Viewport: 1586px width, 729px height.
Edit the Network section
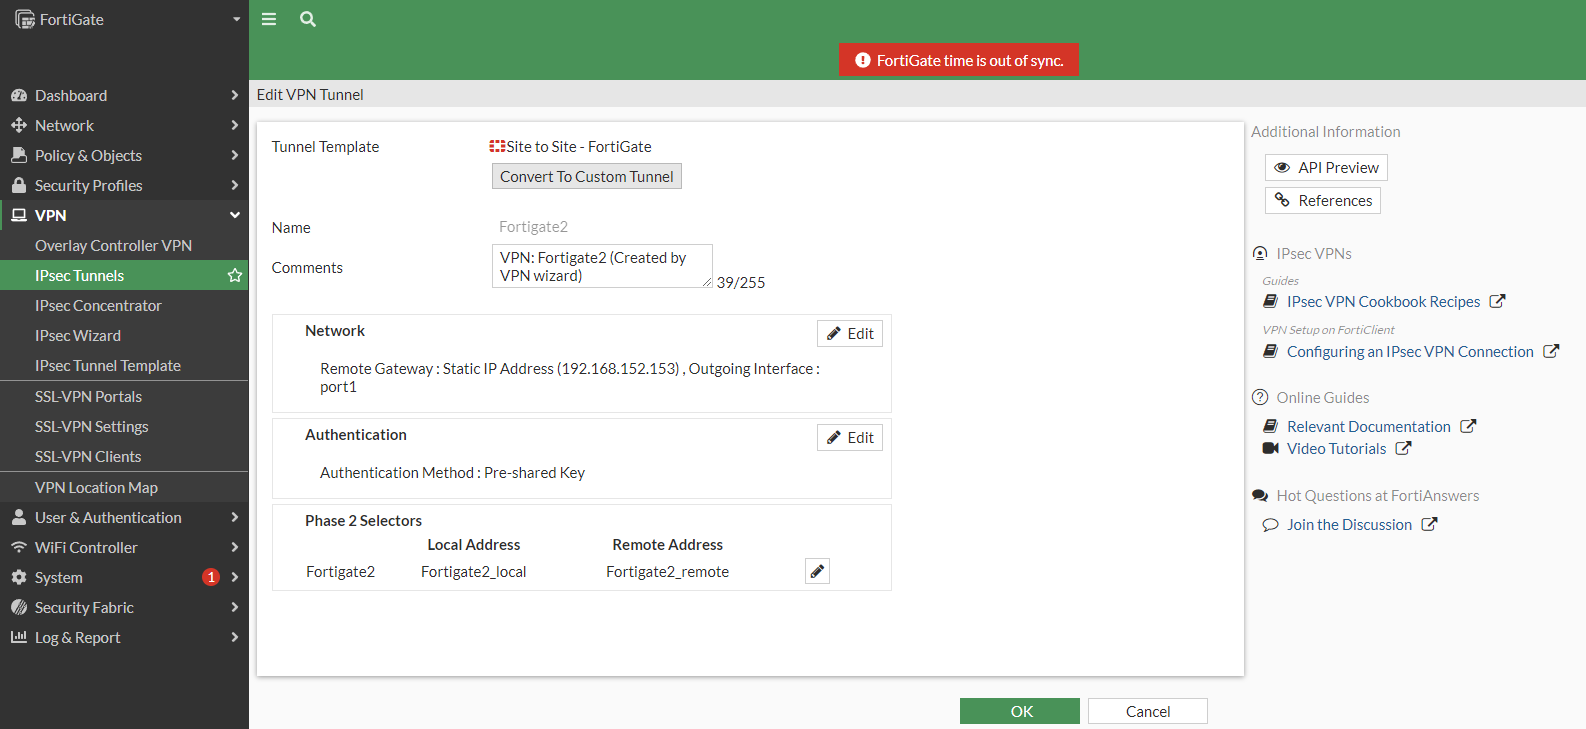pos(850,333)
